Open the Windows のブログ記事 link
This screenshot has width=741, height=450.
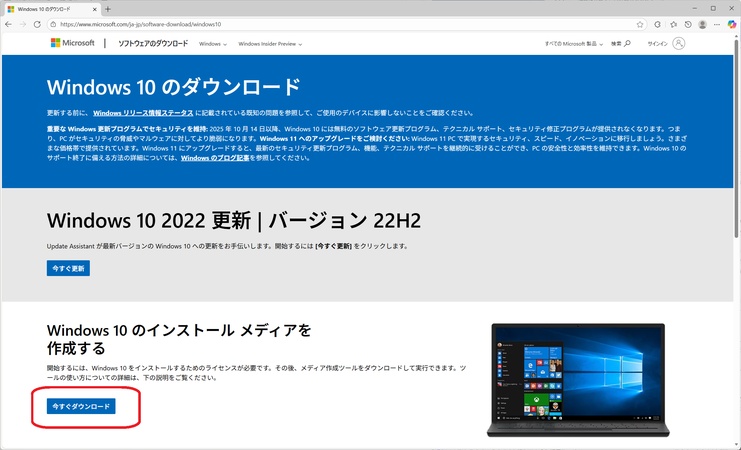(x=215, y=158)
